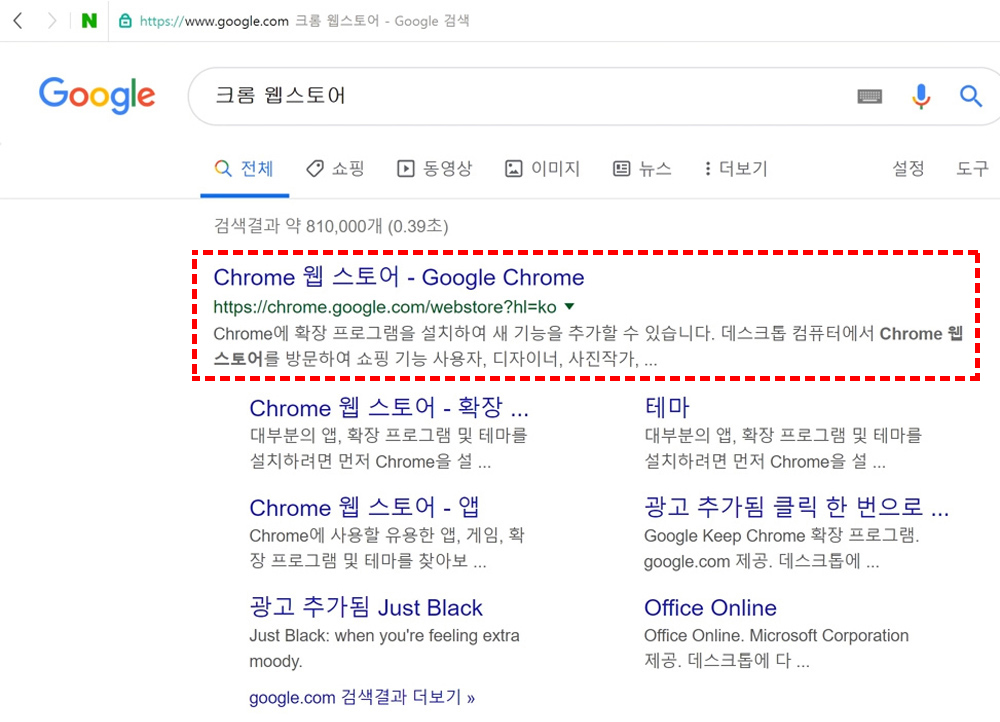The image size is (1000, 722).
Task: Open the 테마 sitelink
Action: 667,408
